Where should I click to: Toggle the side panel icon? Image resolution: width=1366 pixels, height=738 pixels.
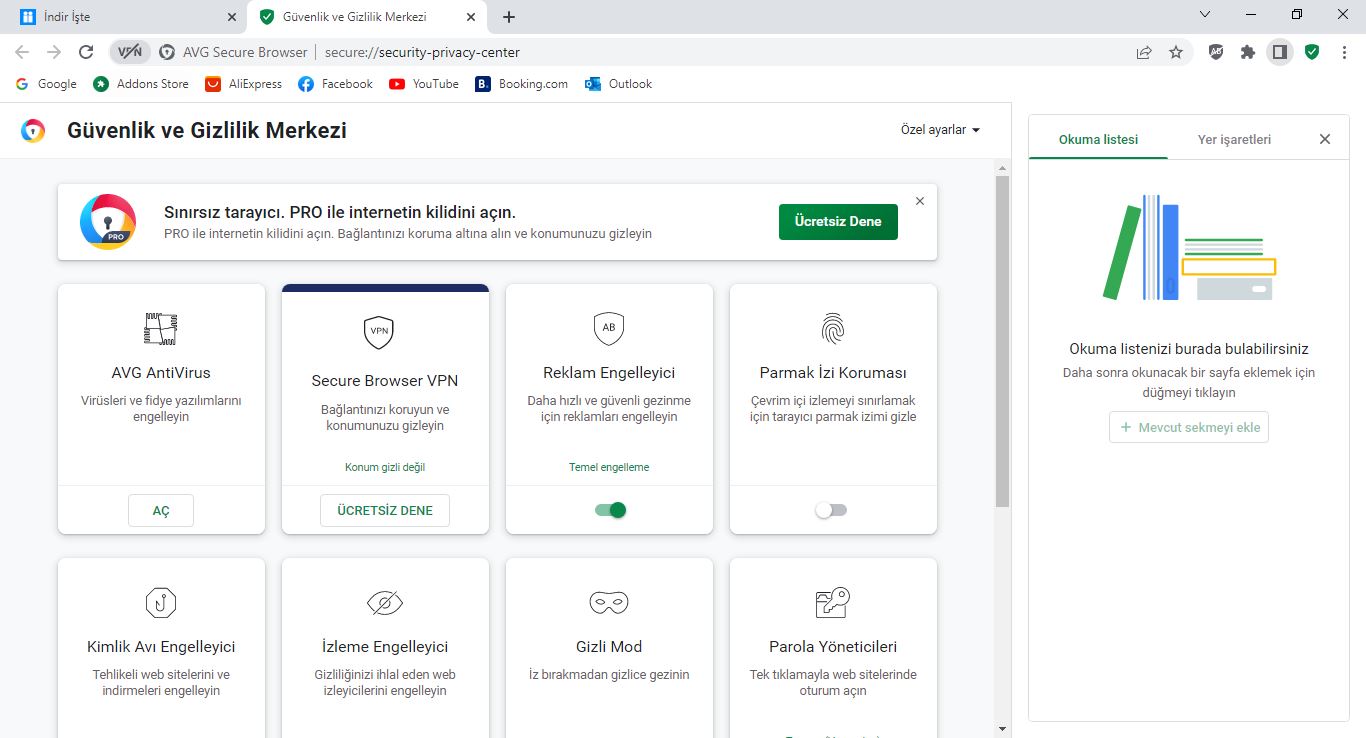(x=1279, y=52)
